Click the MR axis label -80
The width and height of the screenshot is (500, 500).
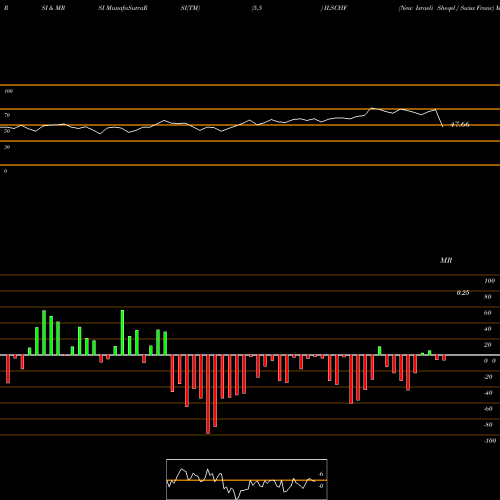tap(488, 425)
